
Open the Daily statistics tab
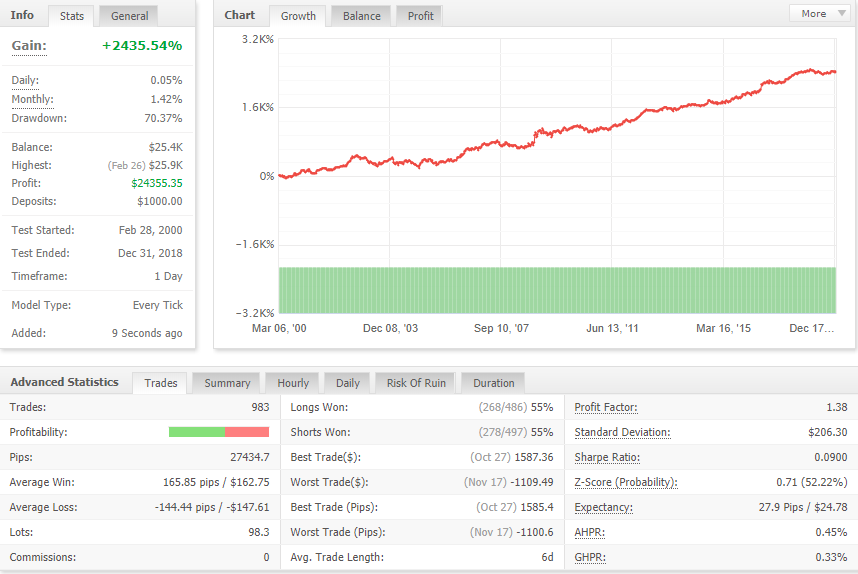(347, 383)
